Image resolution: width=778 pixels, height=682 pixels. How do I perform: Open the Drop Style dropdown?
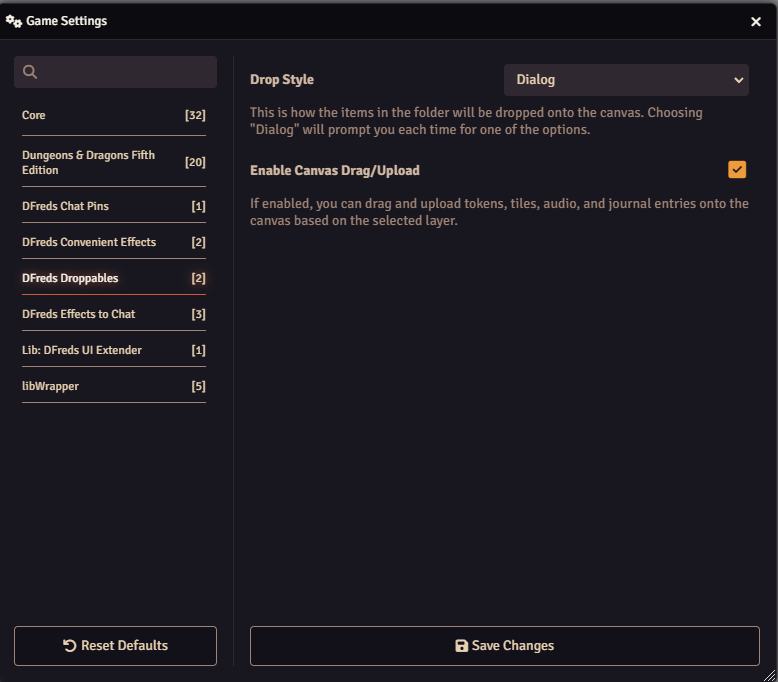coord(626,80)
